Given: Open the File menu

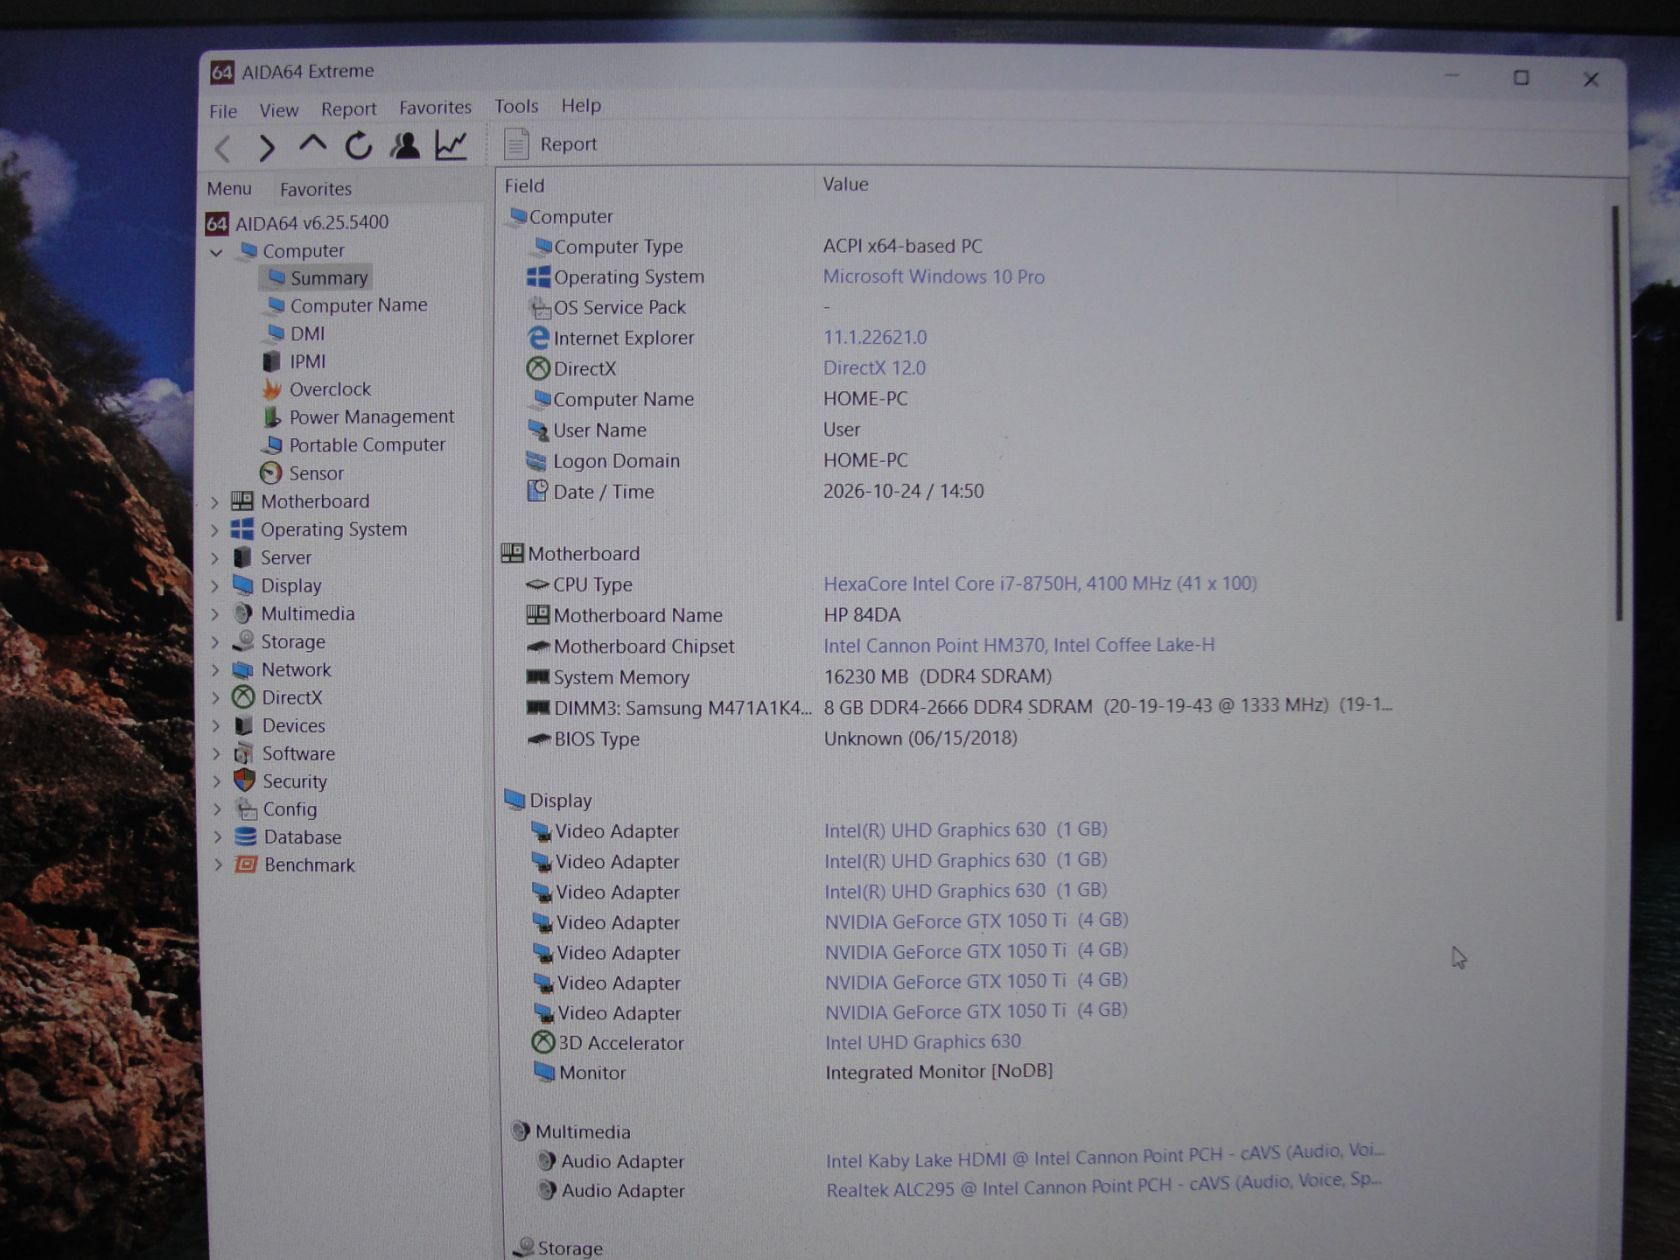Looking at the screenshot, I should [223, 111].
